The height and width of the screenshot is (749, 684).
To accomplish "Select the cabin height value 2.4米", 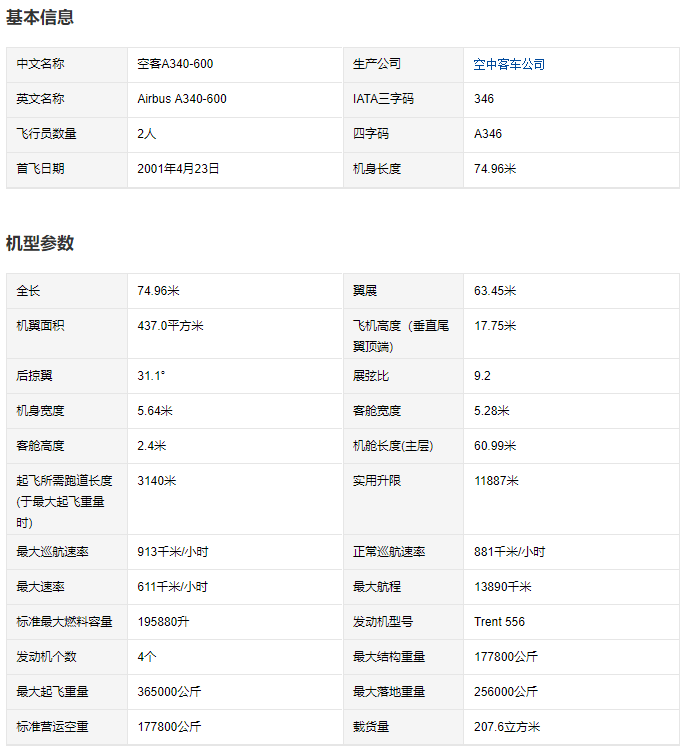I will (151, 446).
